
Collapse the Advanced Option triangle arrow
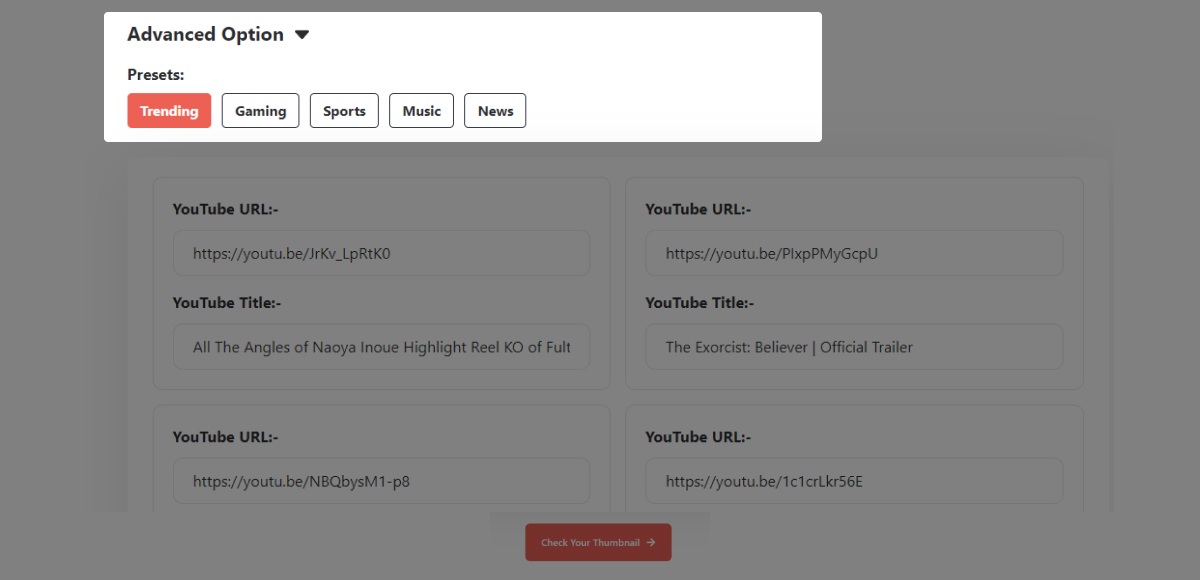point(302,35)
